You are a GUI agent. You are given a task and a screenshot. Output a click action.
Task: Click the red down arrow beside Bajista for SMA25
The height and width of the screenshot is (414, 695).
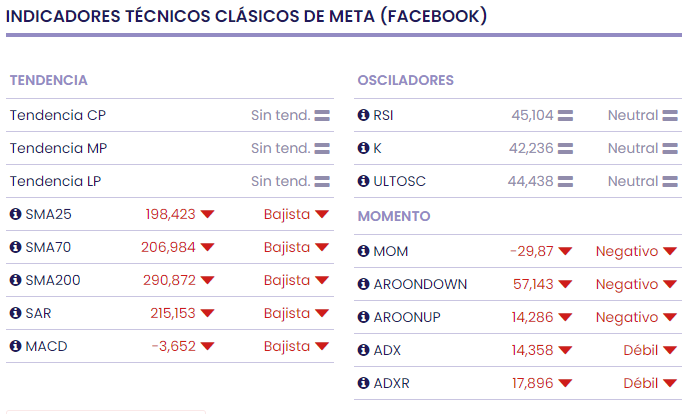[321, 215]
